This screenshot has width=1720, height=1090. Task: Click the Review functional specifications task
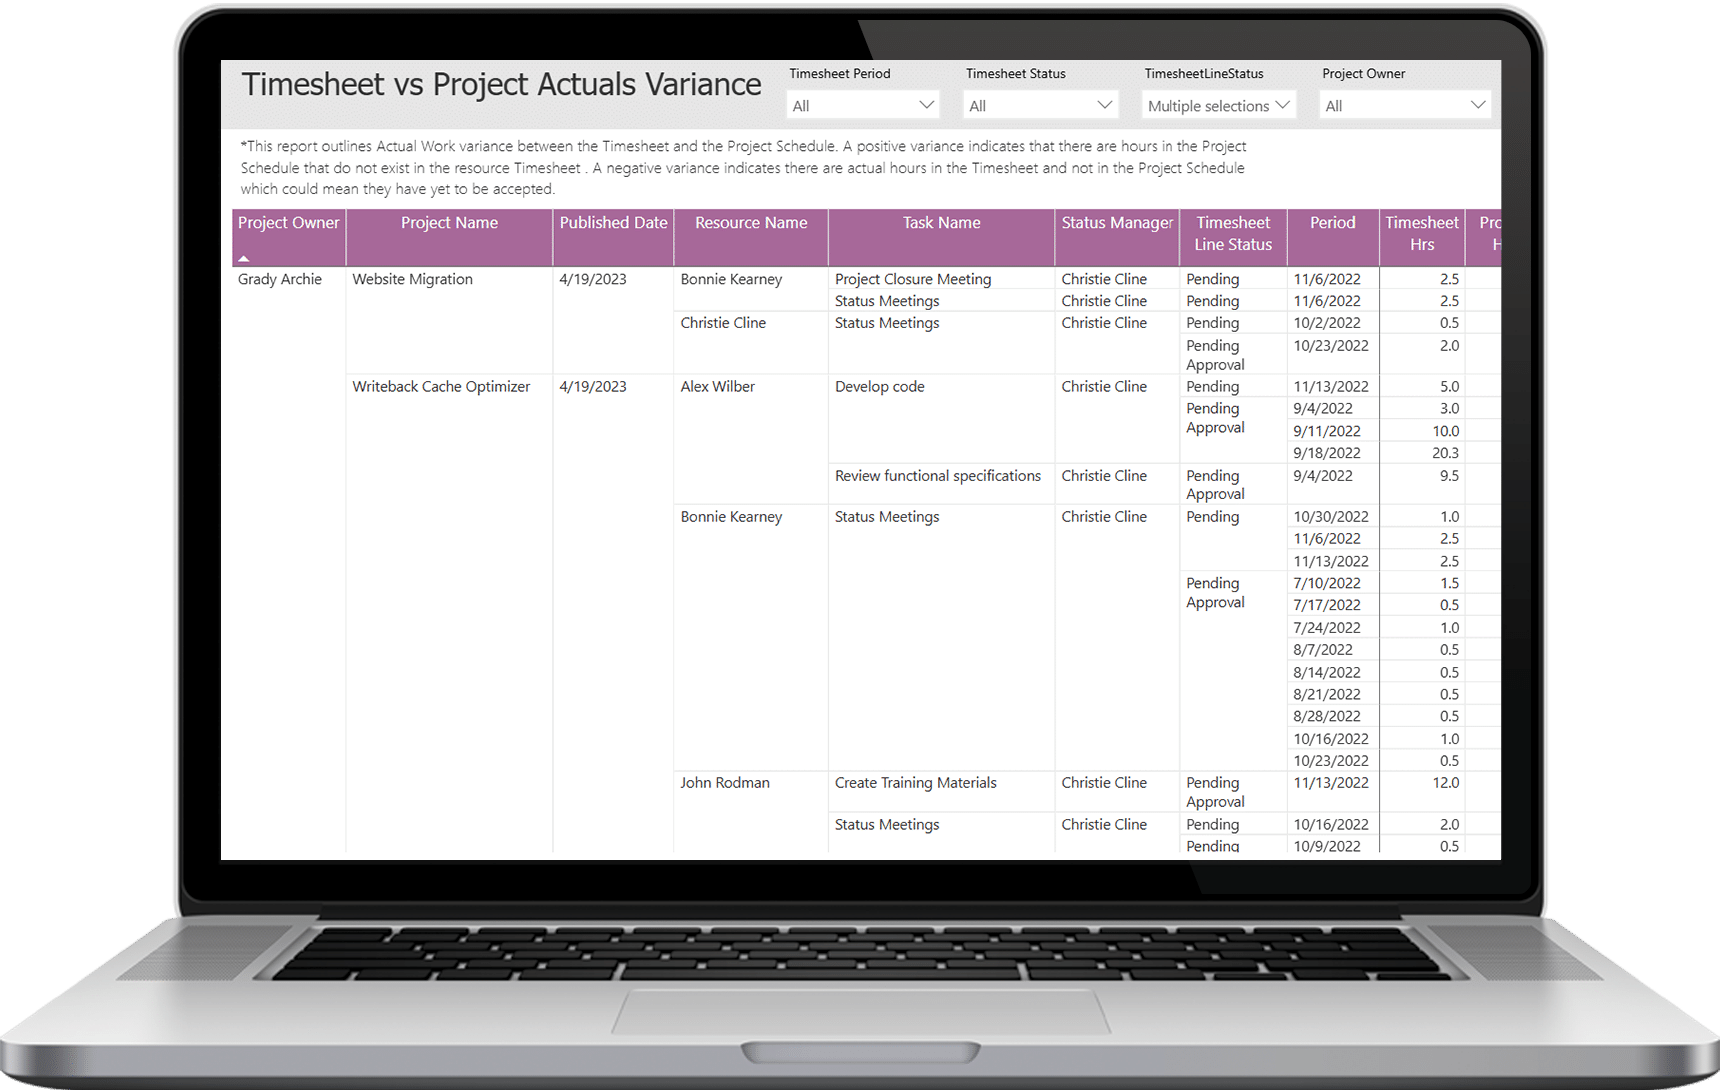(938, 476)
